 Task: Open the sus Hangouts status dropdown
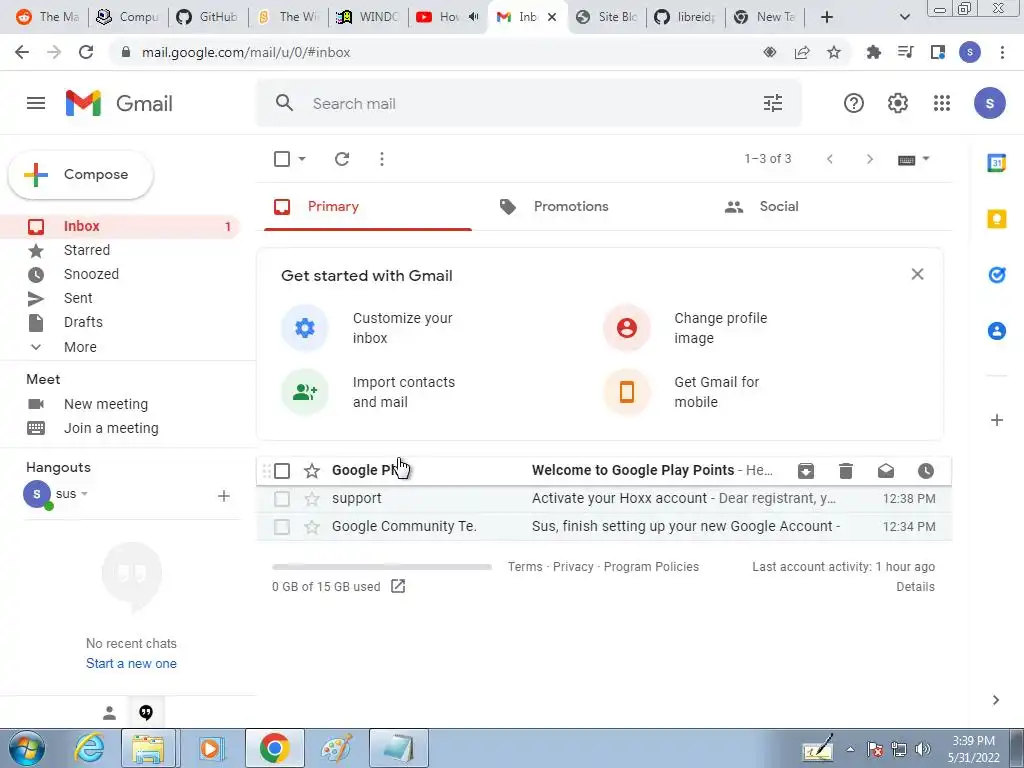tap(84, 494)
